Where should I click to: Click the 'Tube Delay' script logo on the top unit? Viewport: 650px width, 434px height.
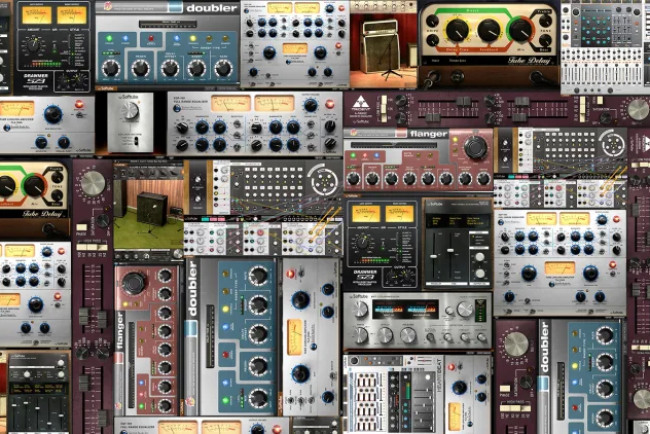click(529, 61)
